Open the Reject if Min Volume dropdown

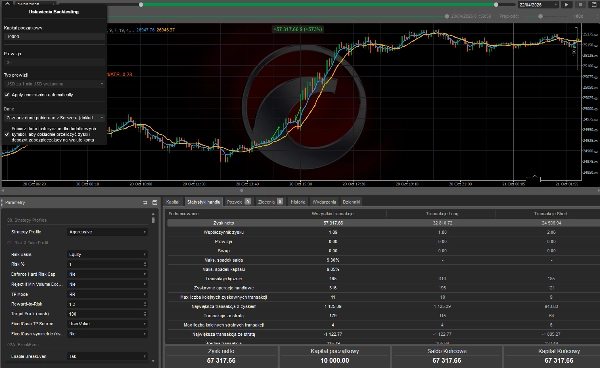pos(107,284)
